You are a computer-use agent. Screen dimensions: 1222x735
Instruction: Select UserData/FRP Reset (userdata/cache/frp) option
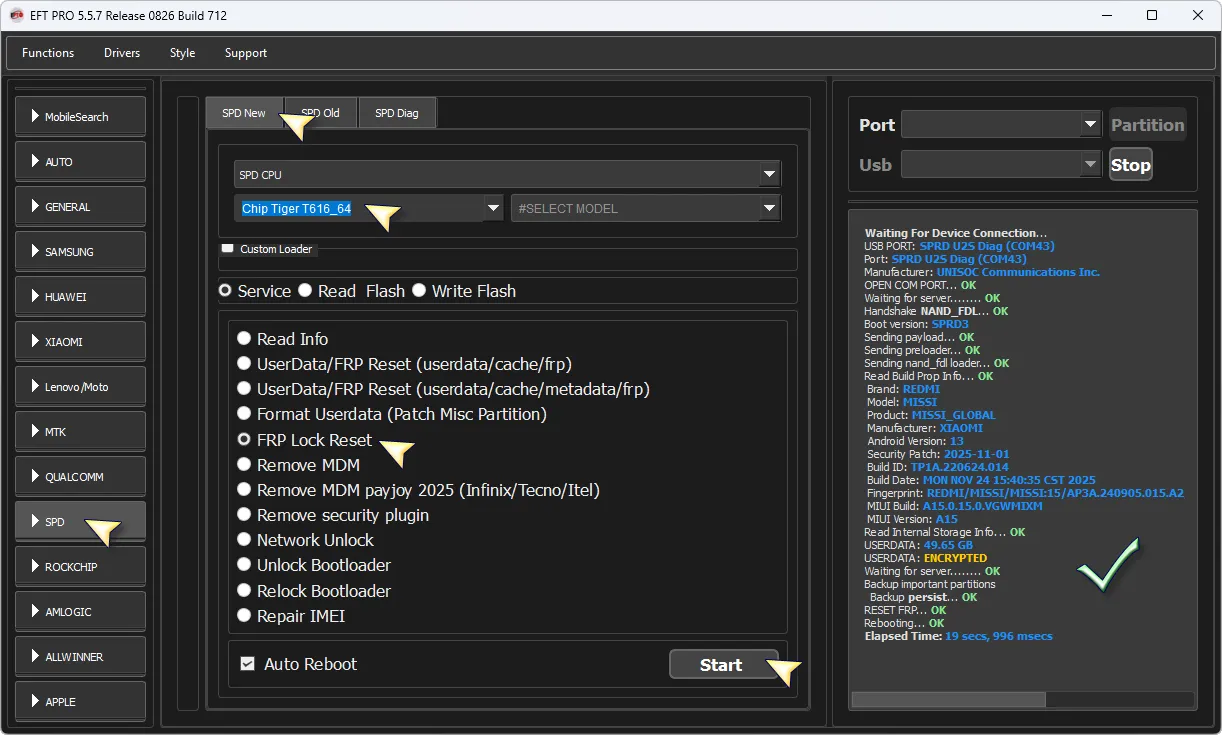pyautogui.click(x=244, y=364)
